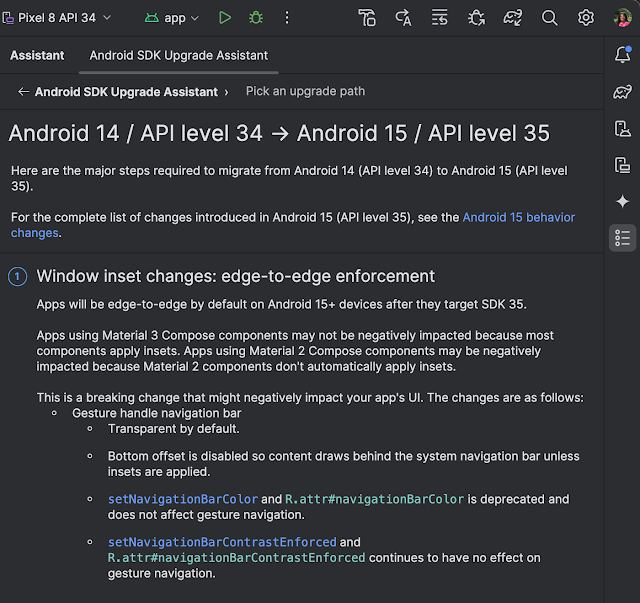640x603 pixels.
Task: Open the Gradle elephant tool window
Action: [622, 92]
